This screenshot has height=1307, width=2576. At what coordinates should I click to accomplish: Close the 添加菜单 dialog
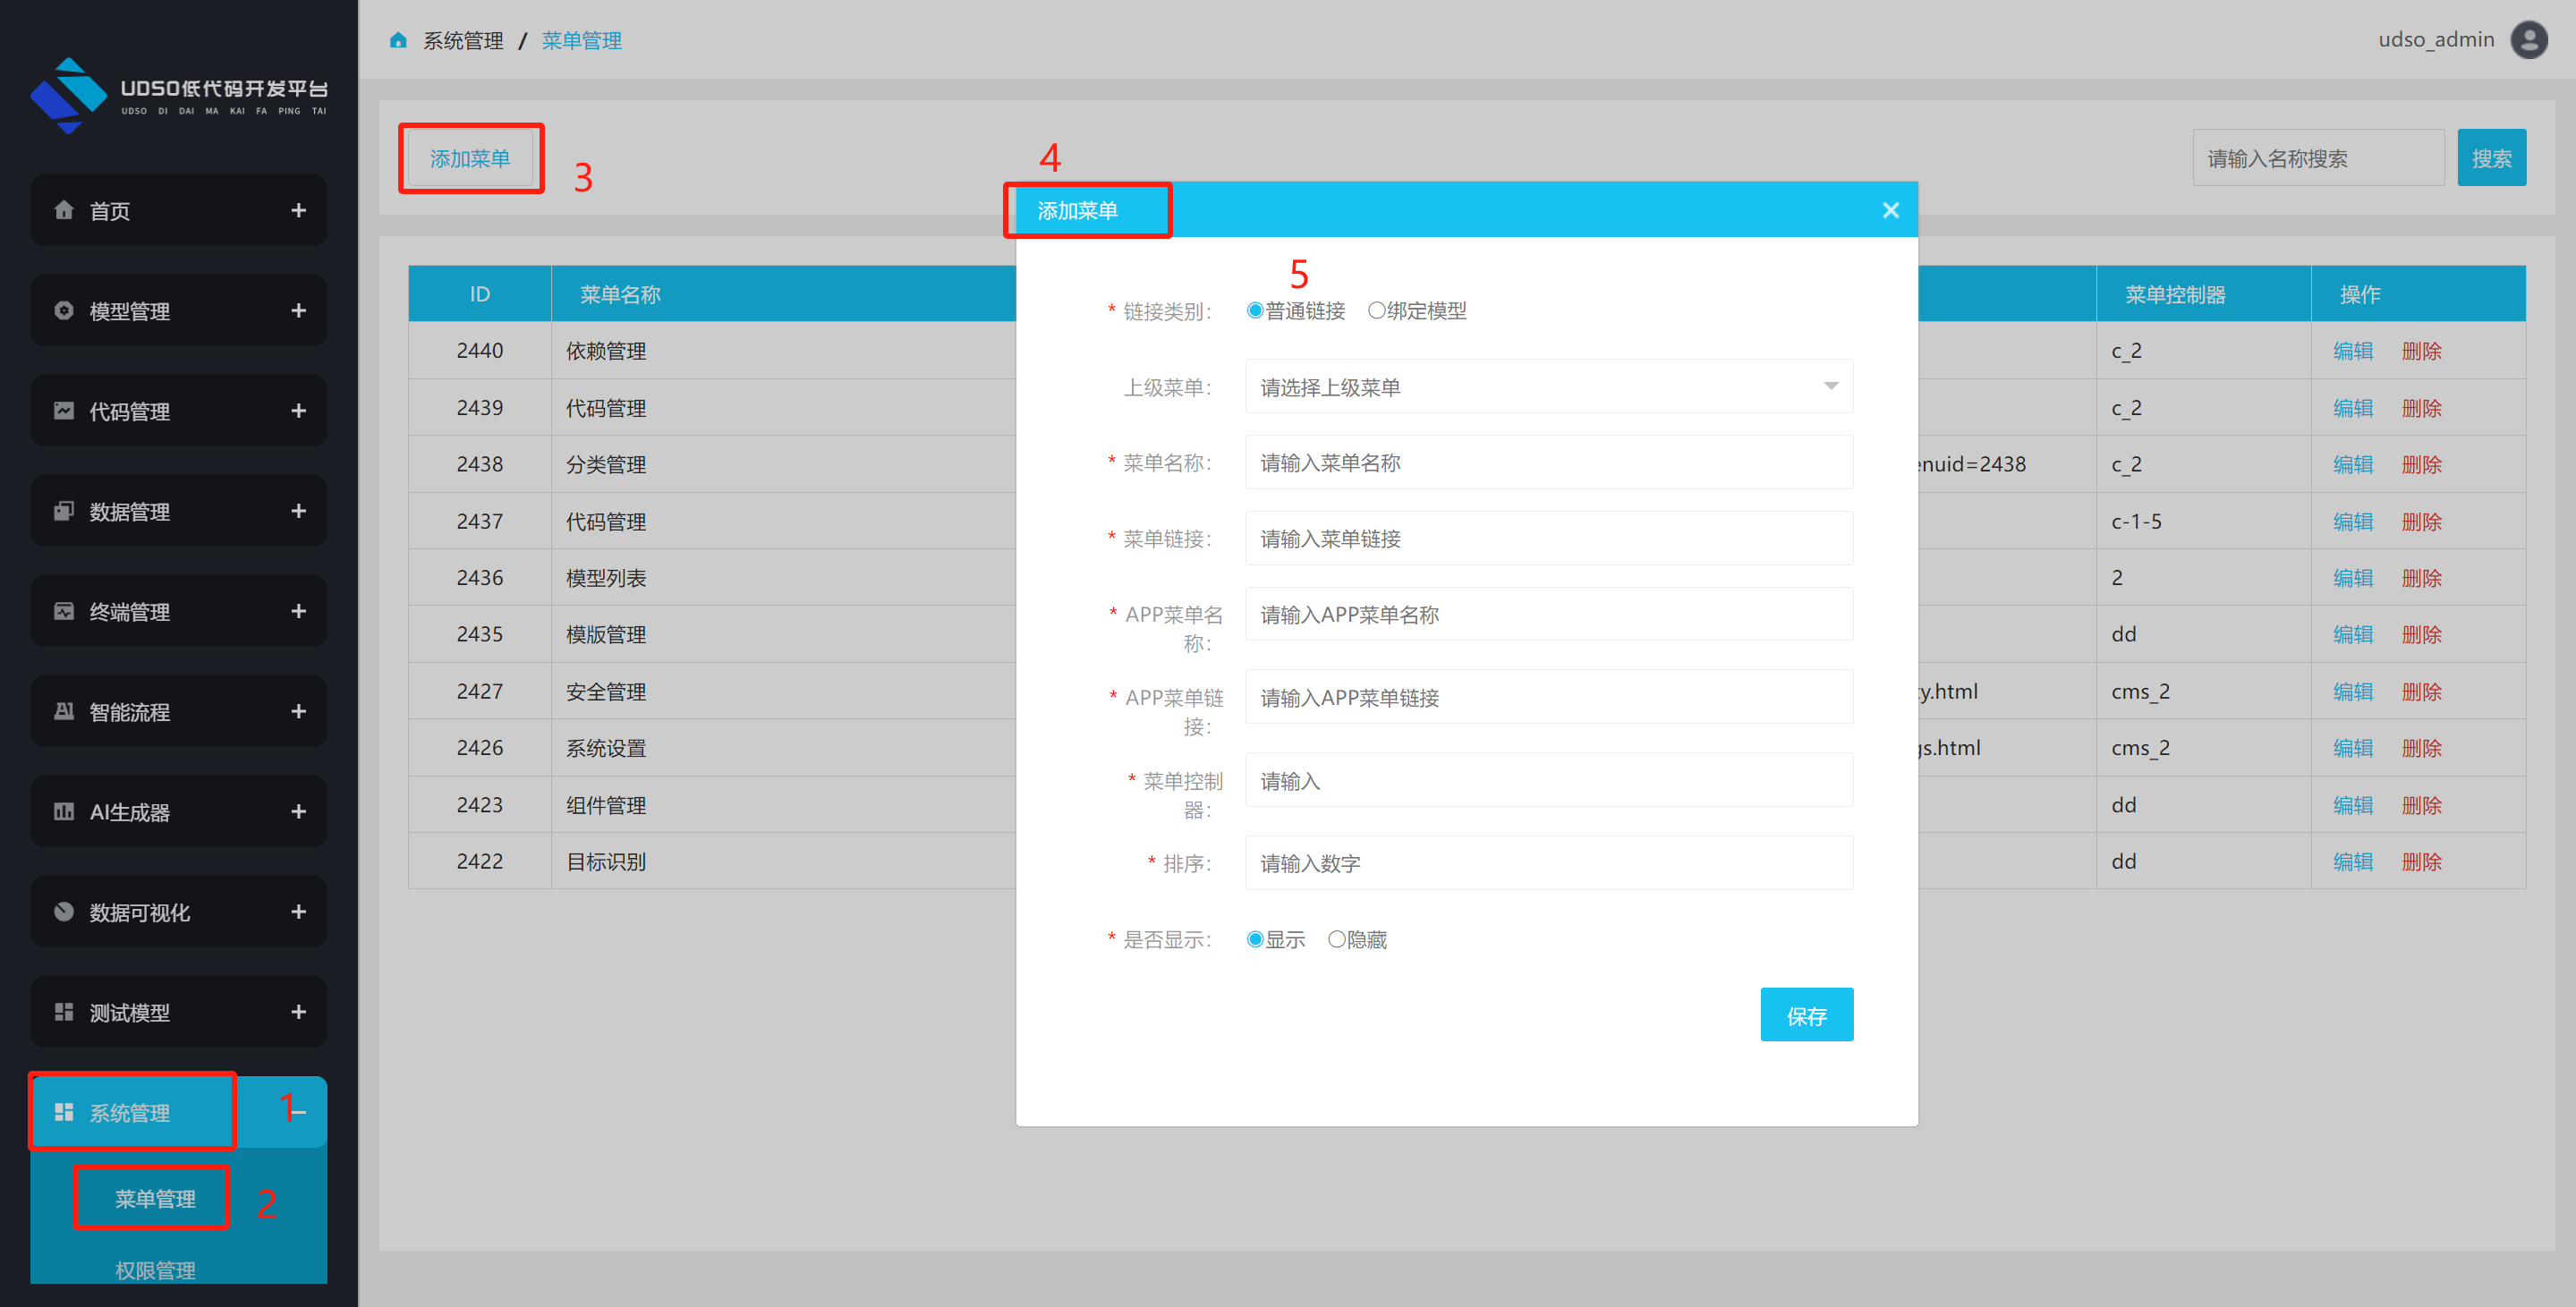(1890, 210)
